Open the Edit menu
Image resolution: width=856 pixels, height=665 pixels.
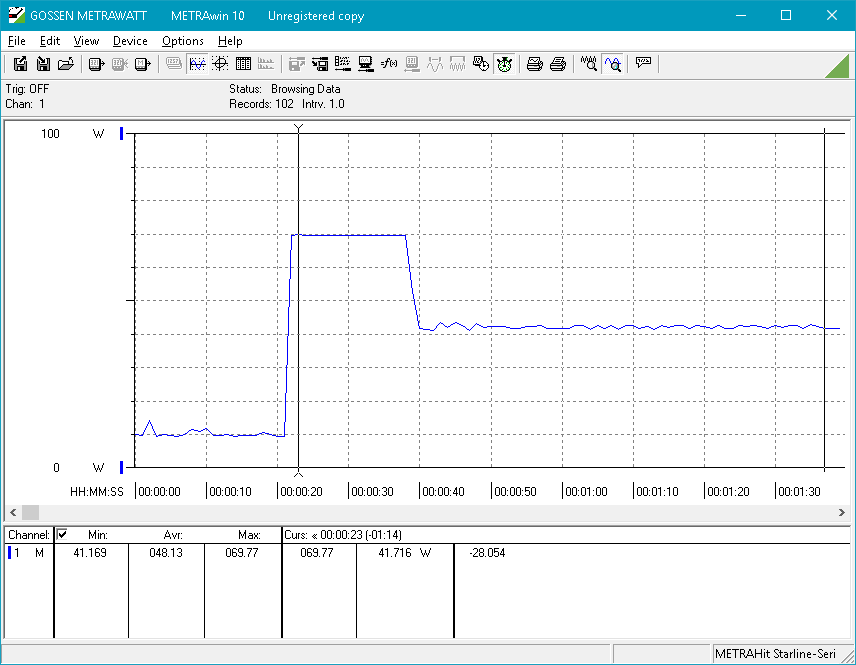click(50, 41)
